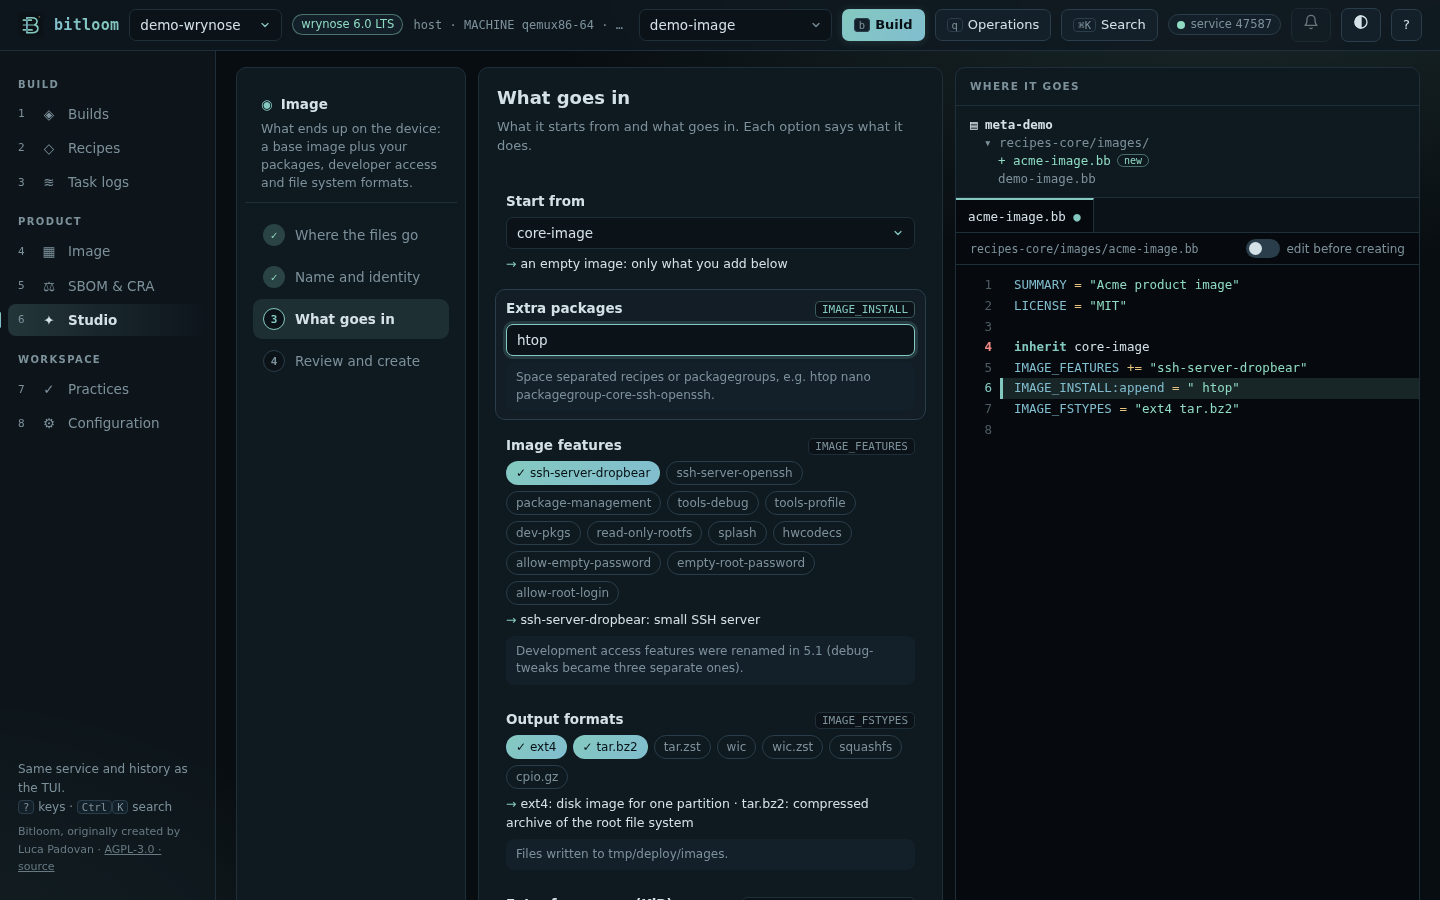Open the Operations button
This screenshot has width=1440, height=900.
[x=993, y=25]
